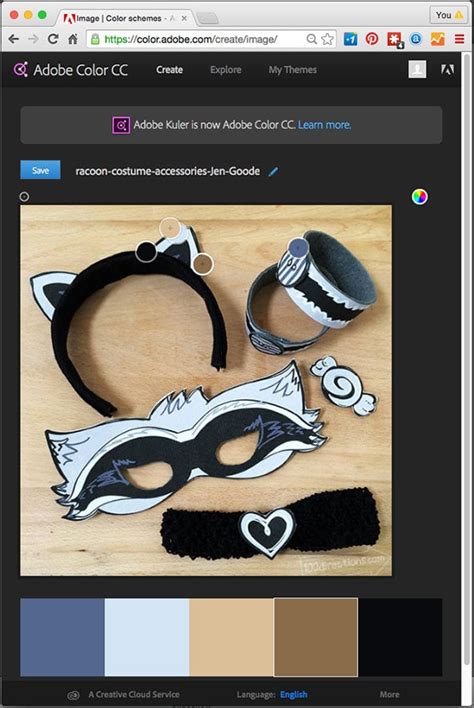Save the color theme
The height and width of the screenshot is (708, 474).
(x=40, y=170)
